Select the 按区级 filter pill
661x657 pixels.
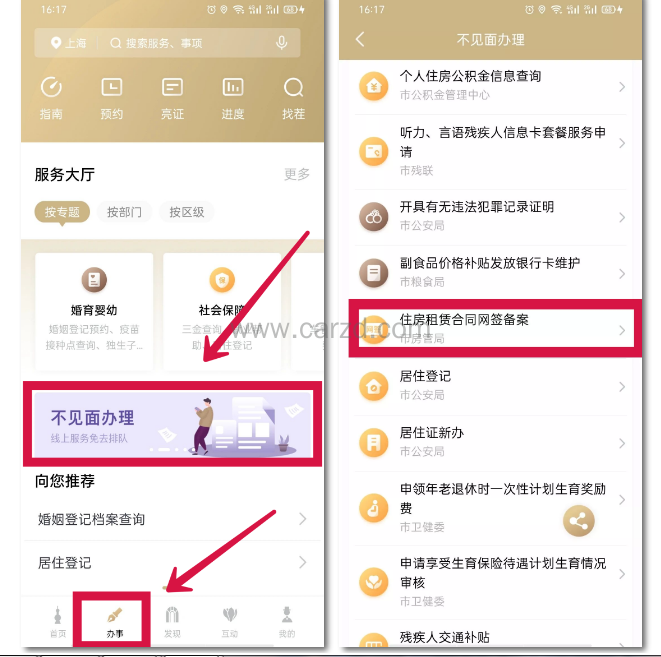187,212
